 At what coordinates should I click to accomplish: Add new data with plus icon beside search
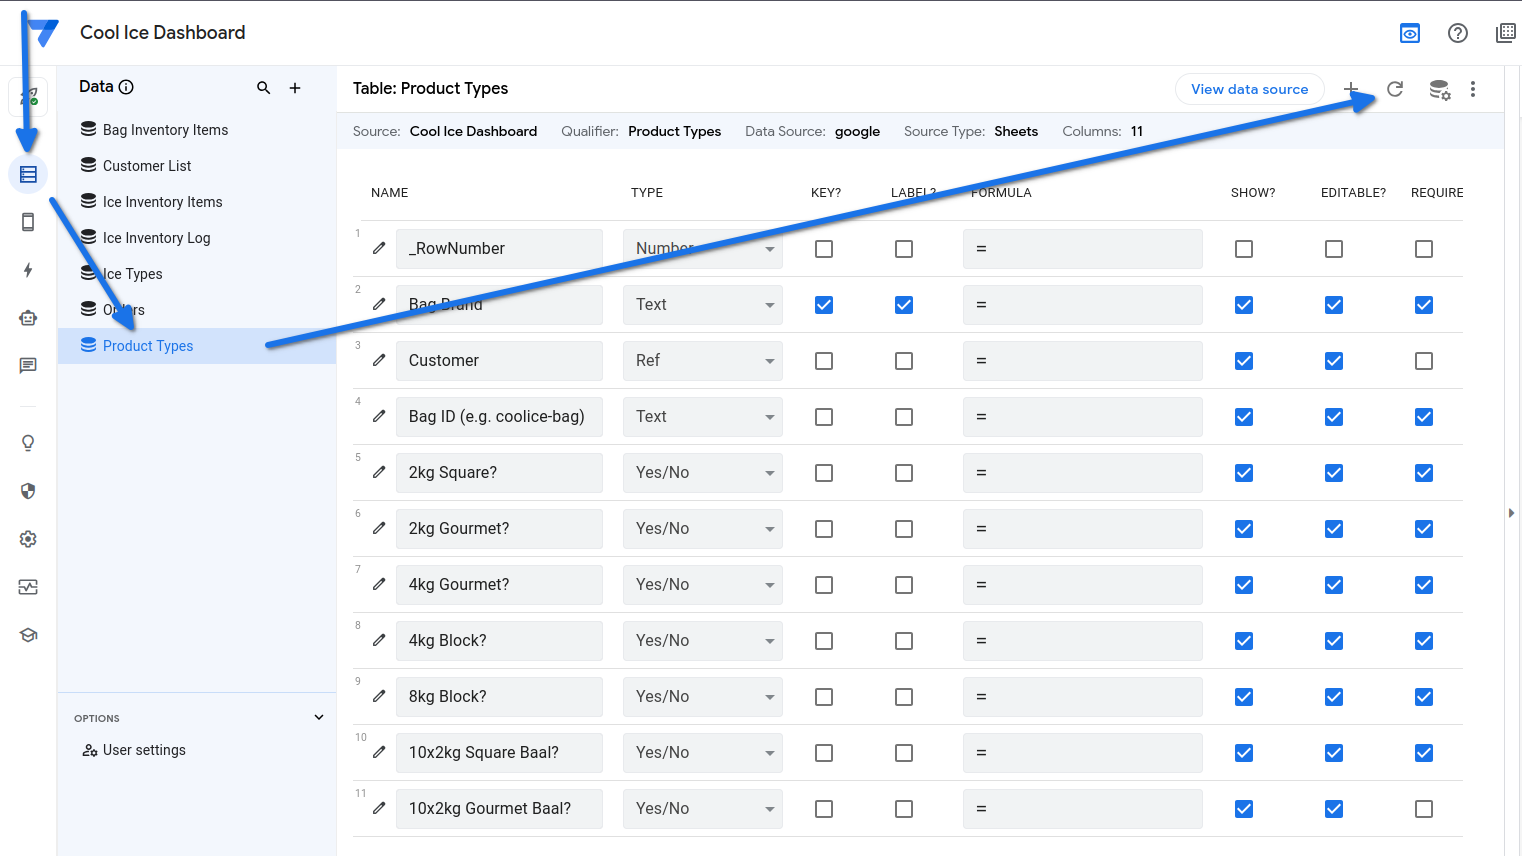coord(295,88)
